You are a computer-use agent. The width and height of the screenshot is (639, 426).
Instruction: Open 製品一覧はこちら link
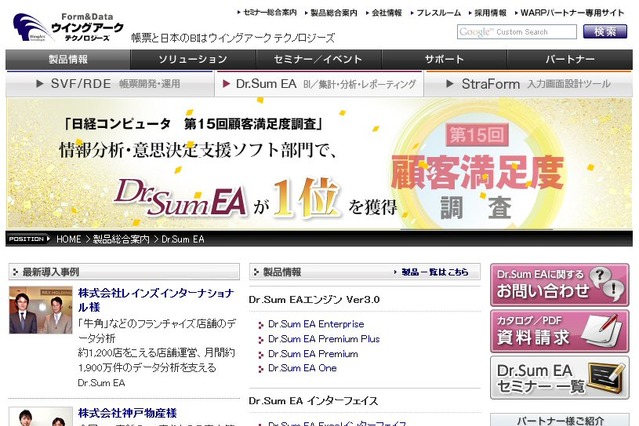tap(434, 272)
